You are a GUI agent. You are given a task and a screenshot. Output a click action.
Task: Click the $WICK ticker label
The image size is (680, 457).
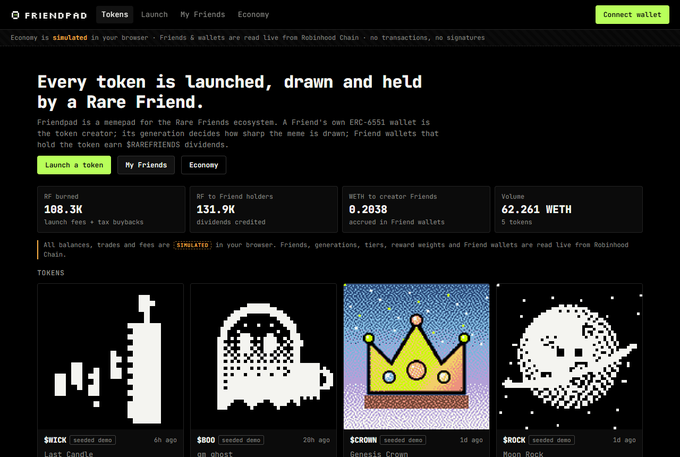click(x=55, y=440)
